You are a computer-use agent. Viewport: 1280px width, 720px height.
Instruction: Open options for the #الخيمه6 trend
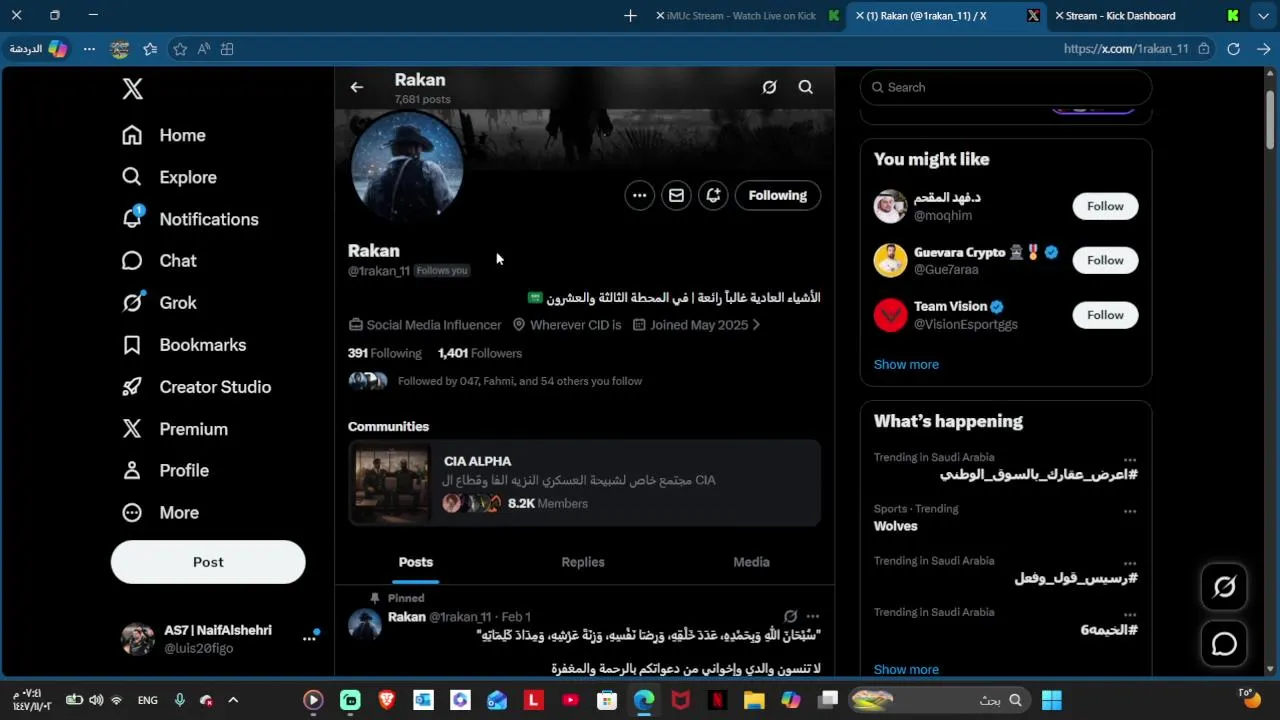pos(1129,615)
